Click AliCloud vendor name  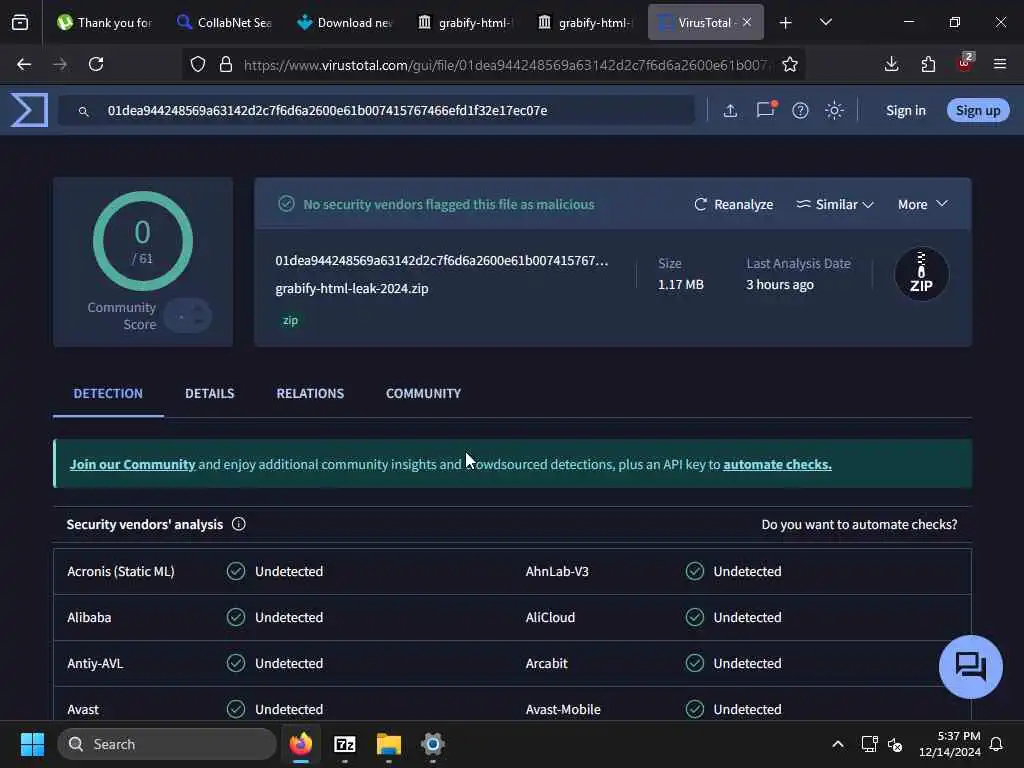click(x=550, y=617)
